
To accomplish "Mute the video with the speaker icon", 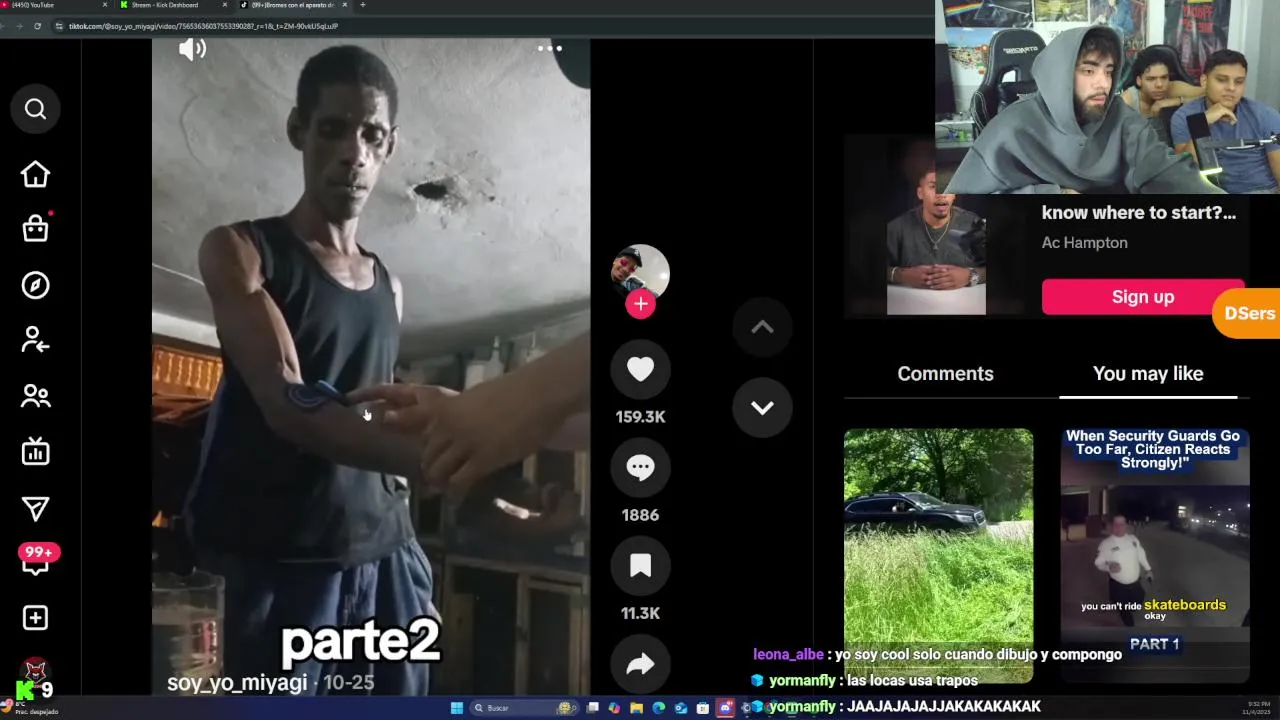I will click(192, 49).
